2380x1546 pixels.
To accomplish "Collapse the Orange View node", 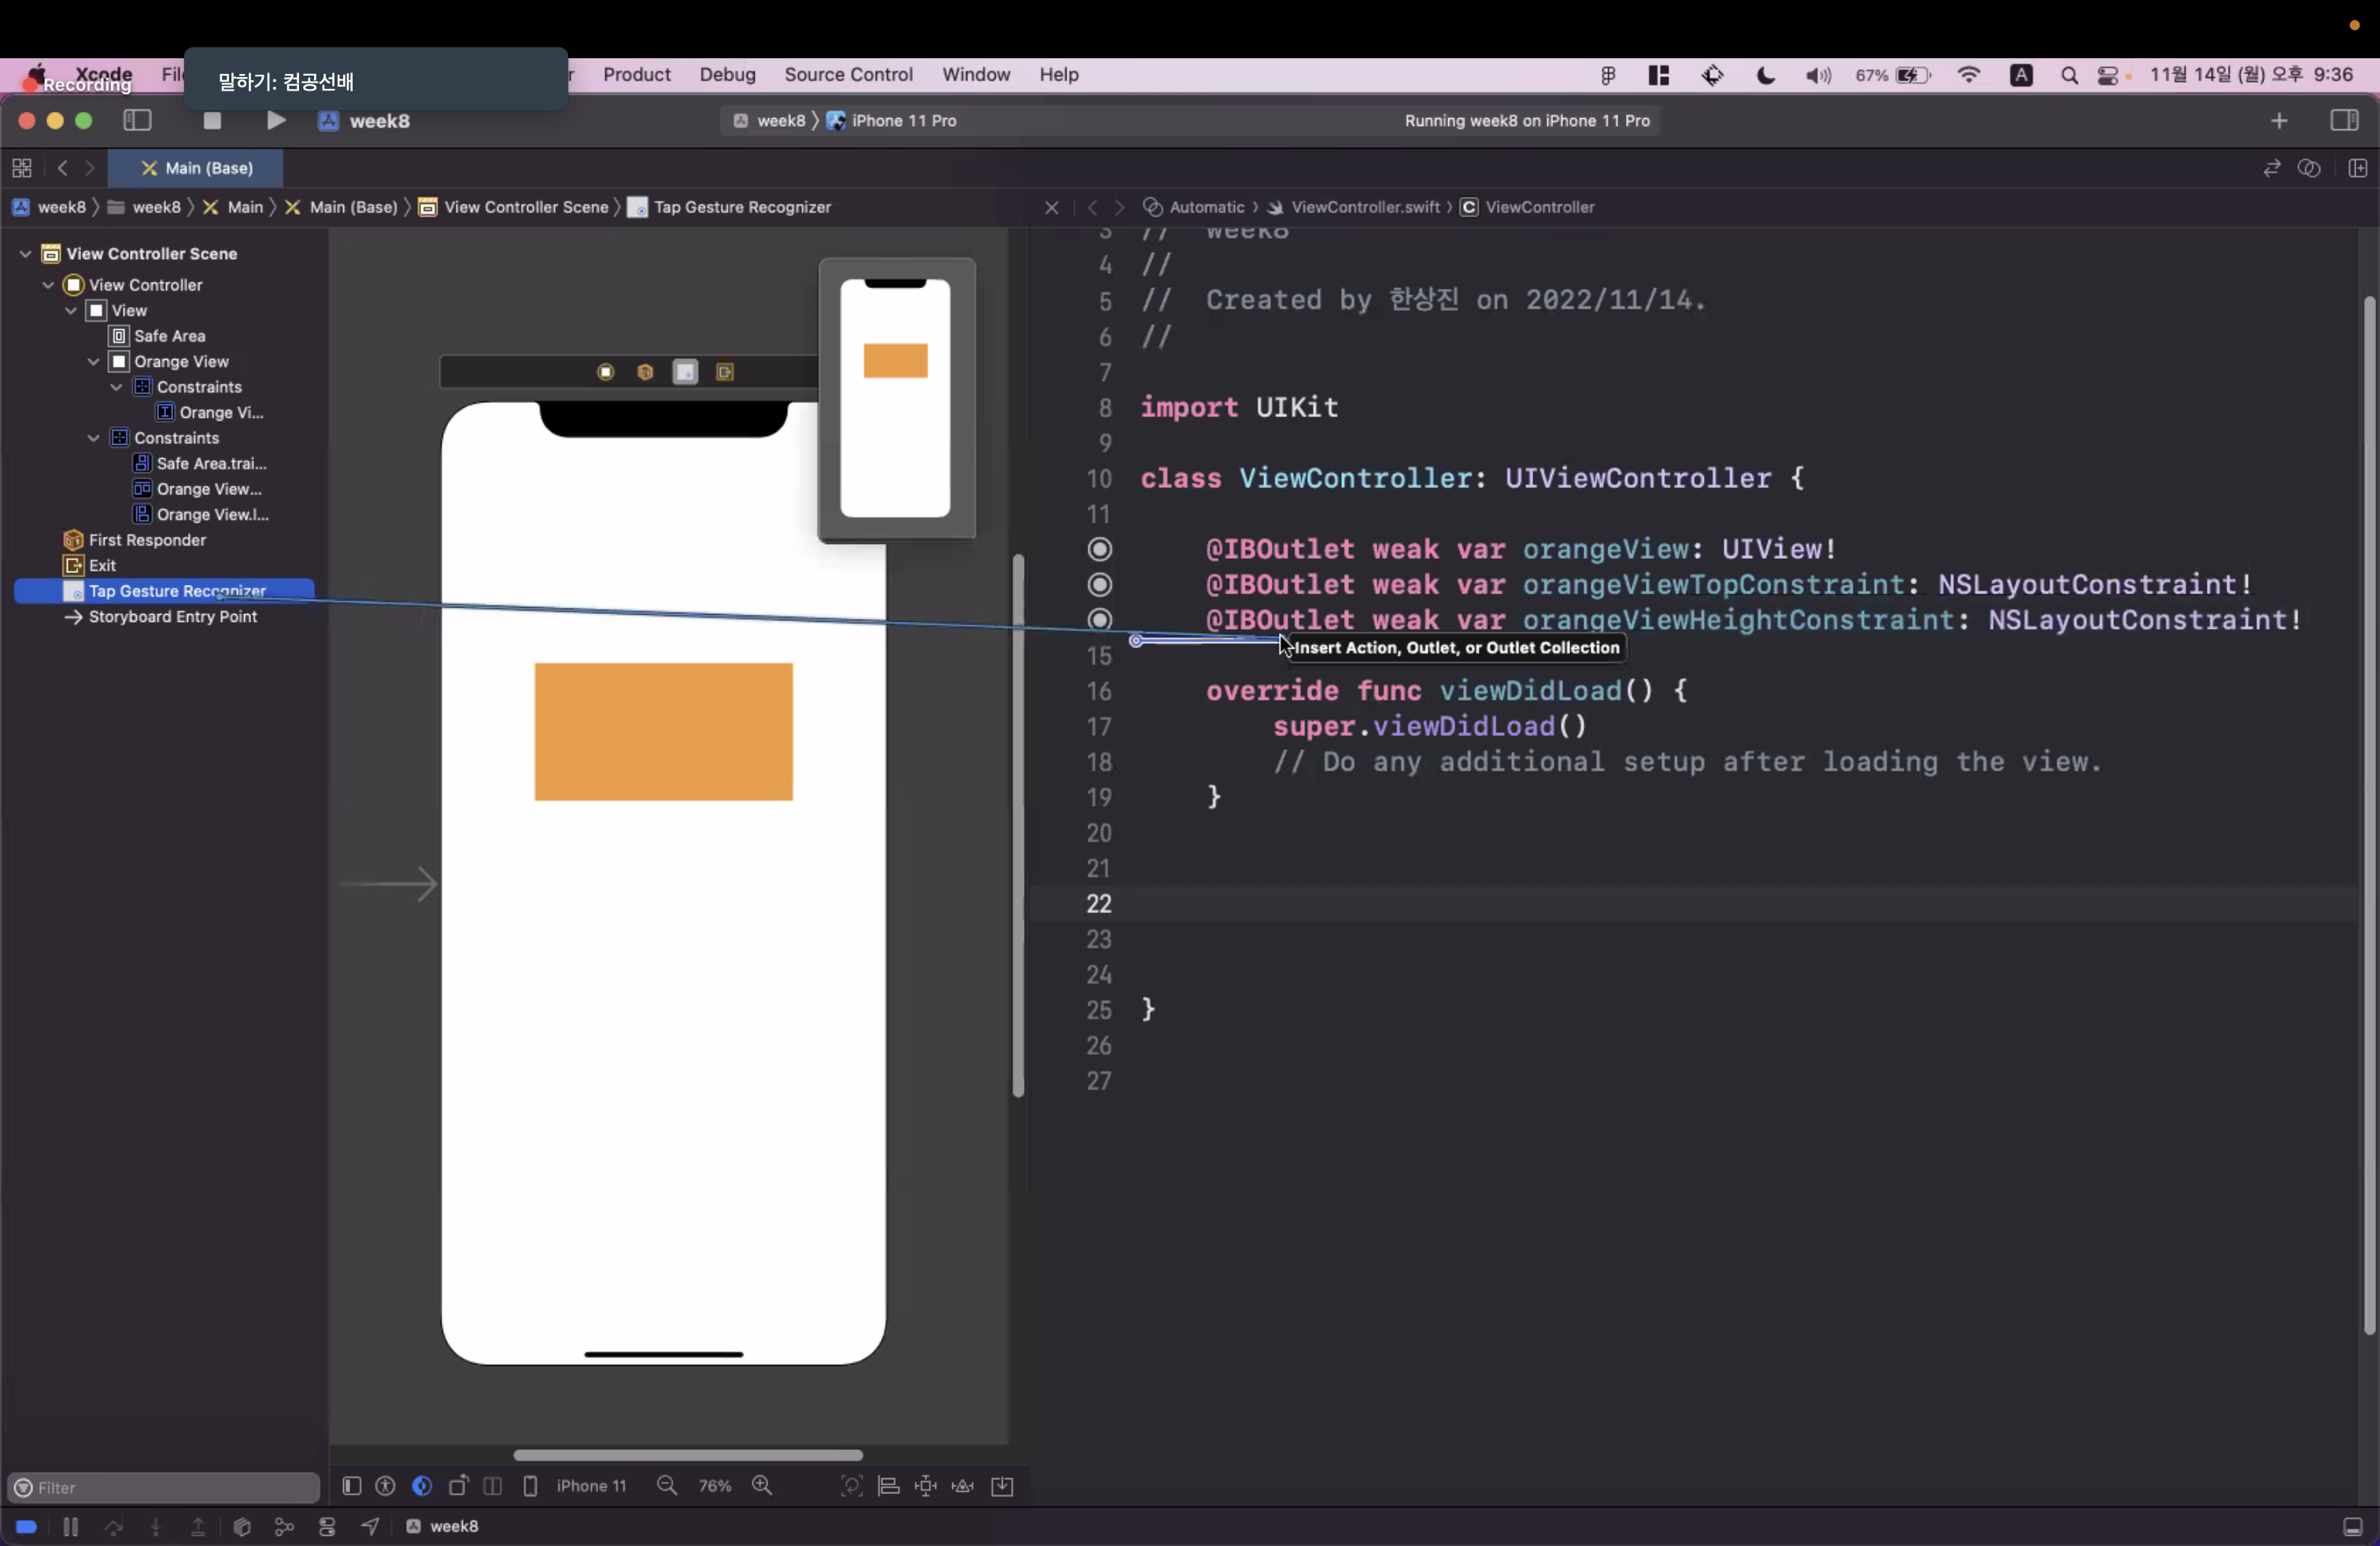I will (x=93, y=362).
